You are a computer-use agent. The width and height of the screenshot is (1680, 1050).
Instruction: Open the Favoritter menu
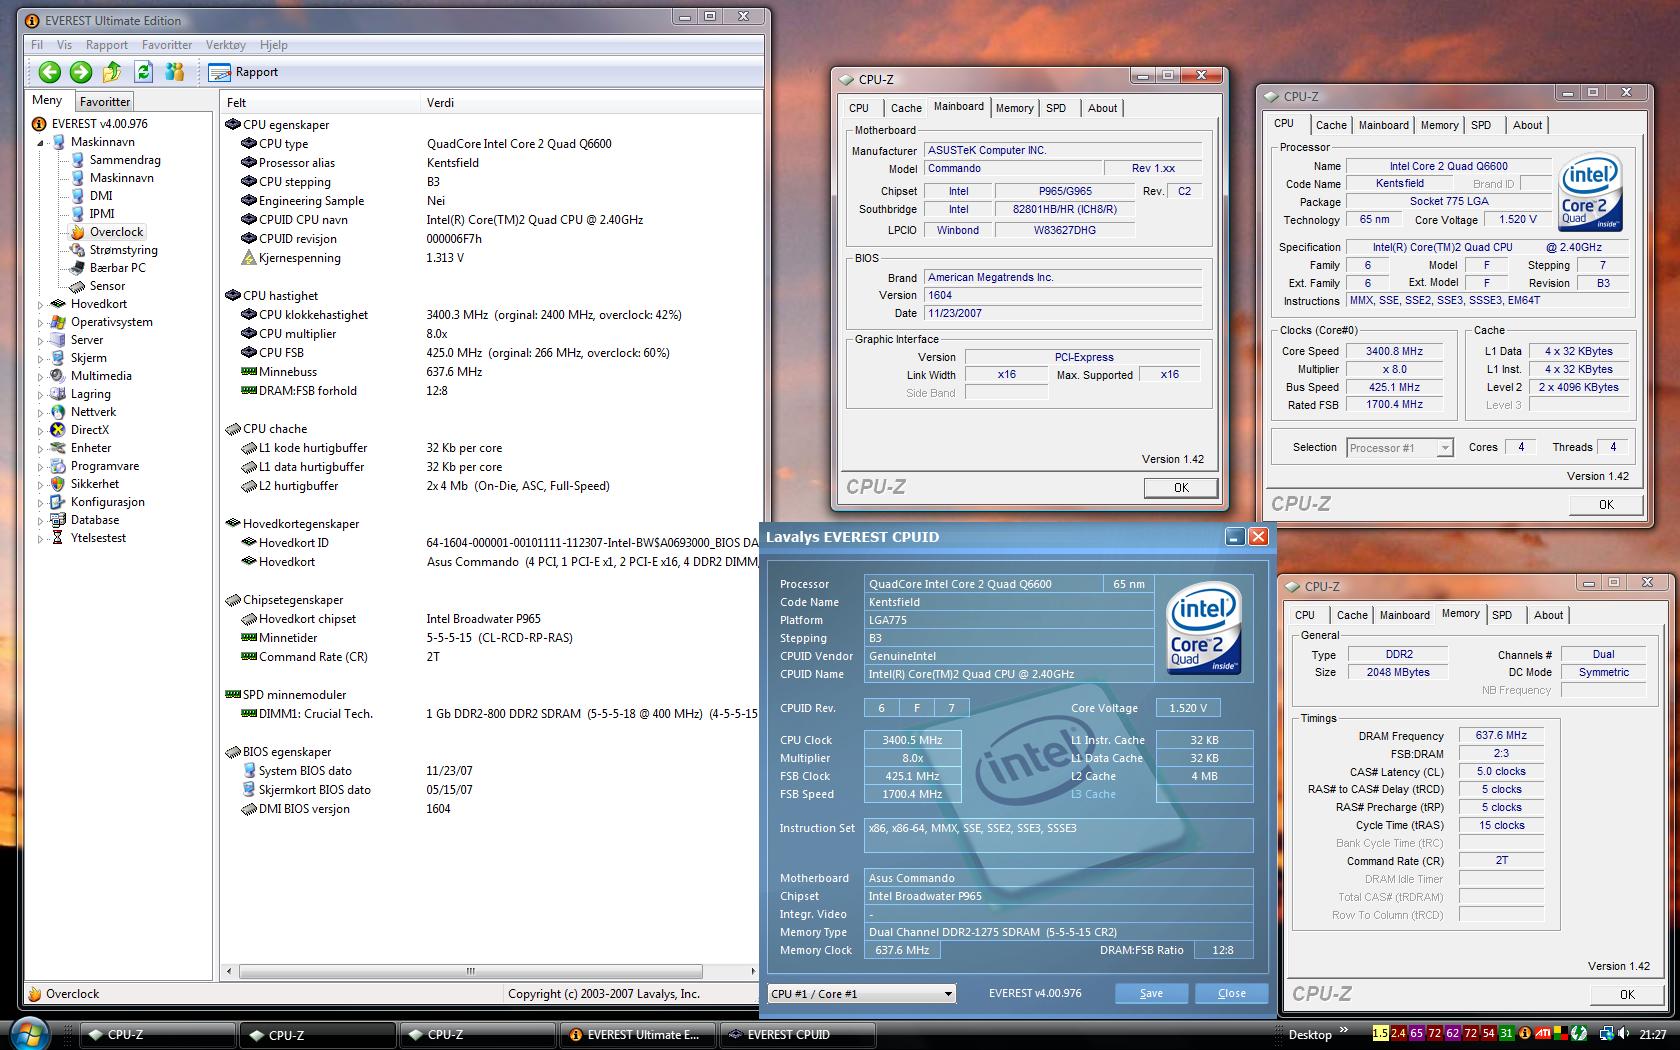pos(167,45)
